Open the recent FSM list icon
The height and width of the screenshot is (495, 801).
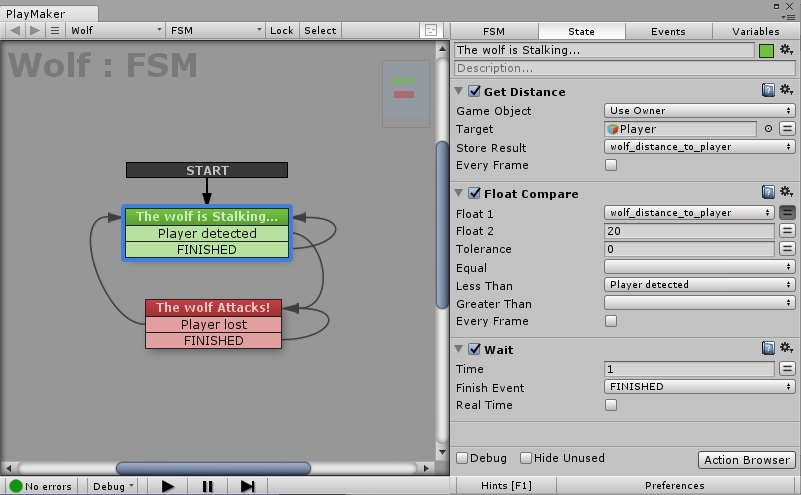click(x=55, y=31)
